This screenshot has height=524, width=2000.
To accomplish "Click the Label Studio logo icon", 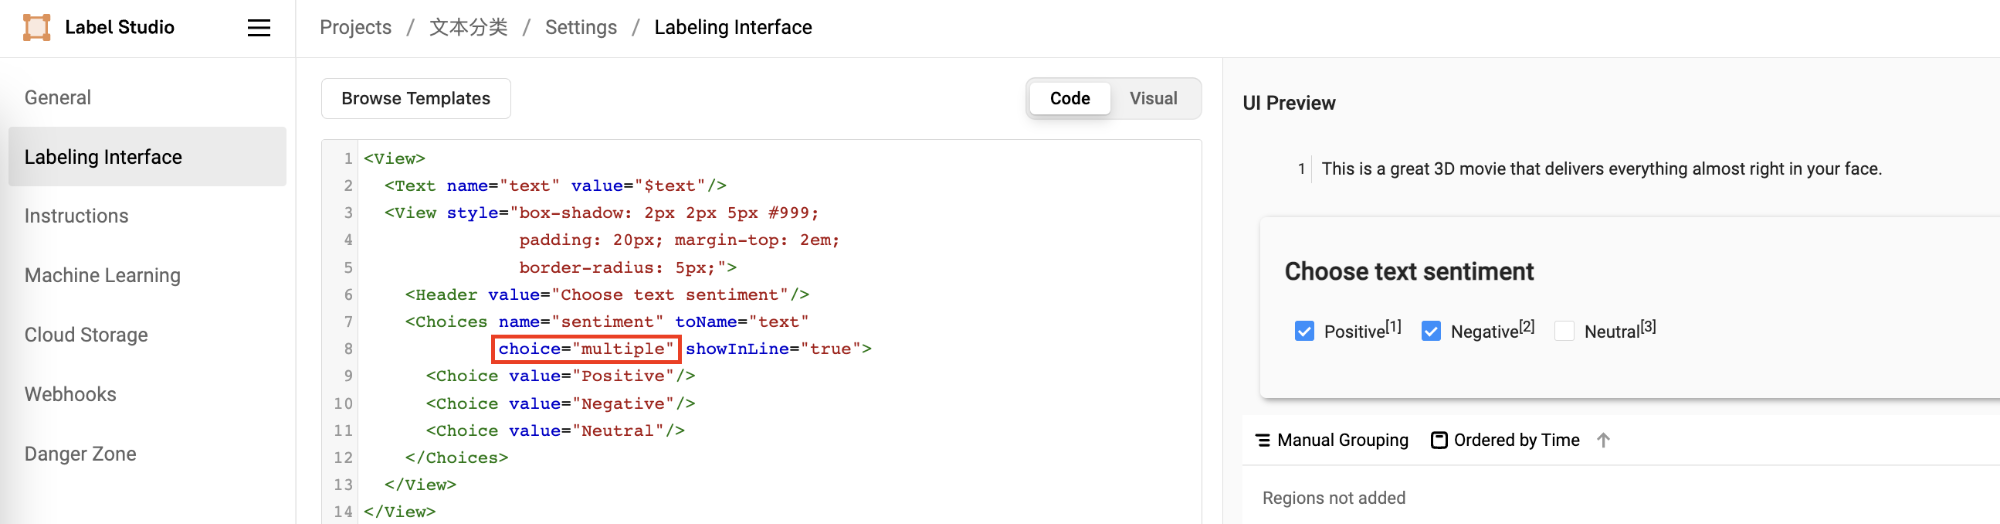I will 37,27.
